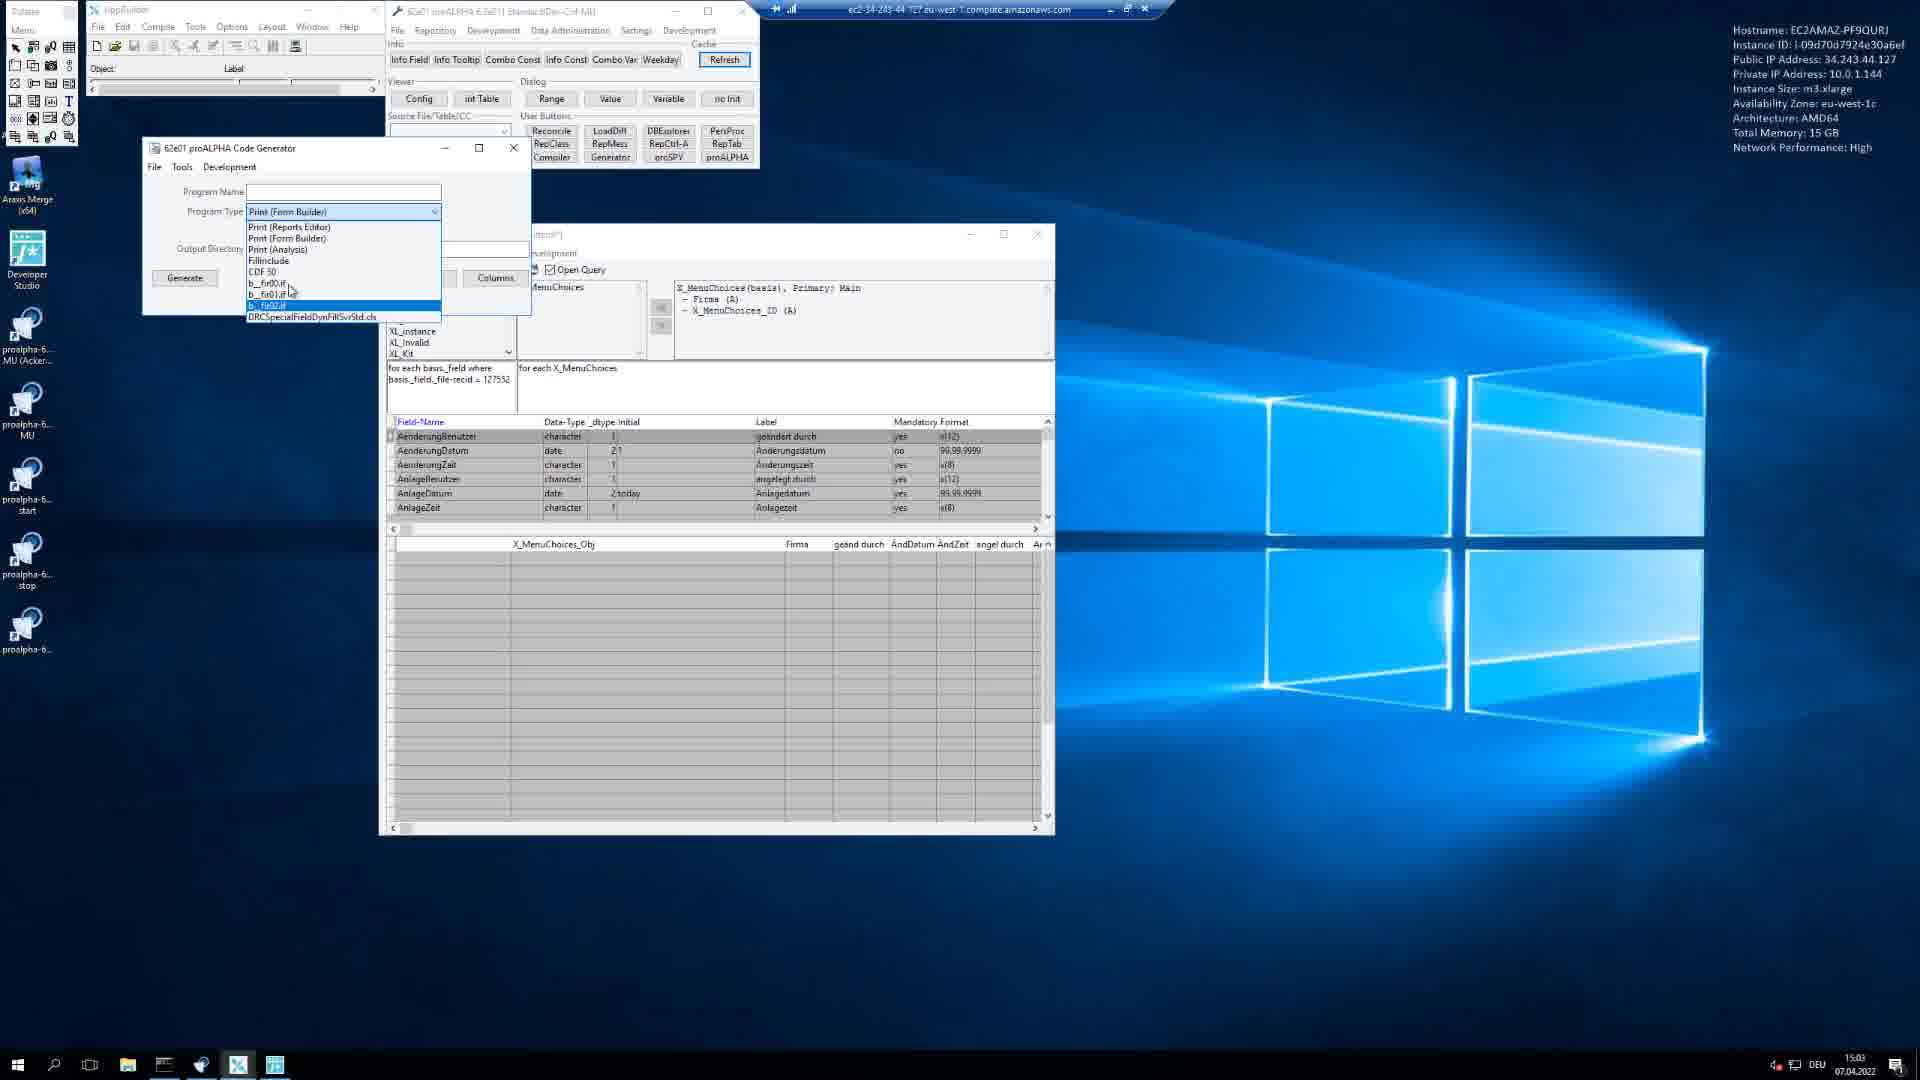
Task: Open Developer Studio desktop shortcut
Action: coord(27,260)
